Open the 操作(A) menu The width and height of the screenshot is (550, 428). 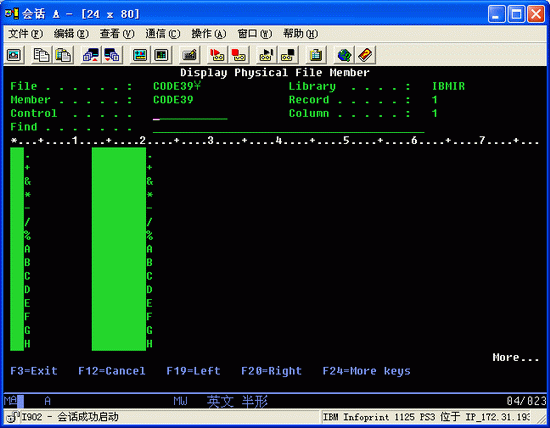pyautogui.click(x=209, y=34)
